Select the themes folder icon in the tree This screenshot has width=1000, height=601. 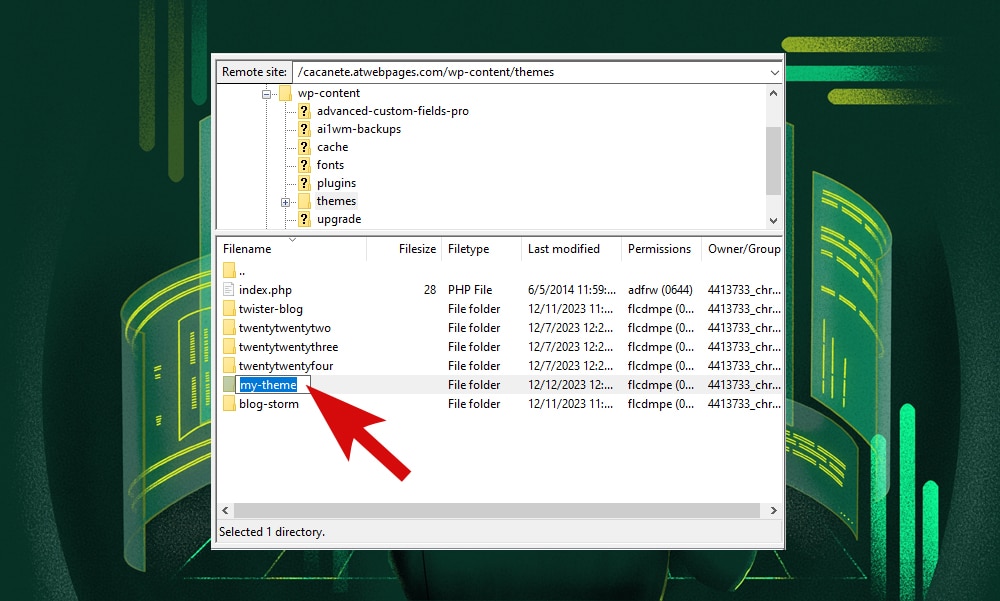[x=304, y=200]
